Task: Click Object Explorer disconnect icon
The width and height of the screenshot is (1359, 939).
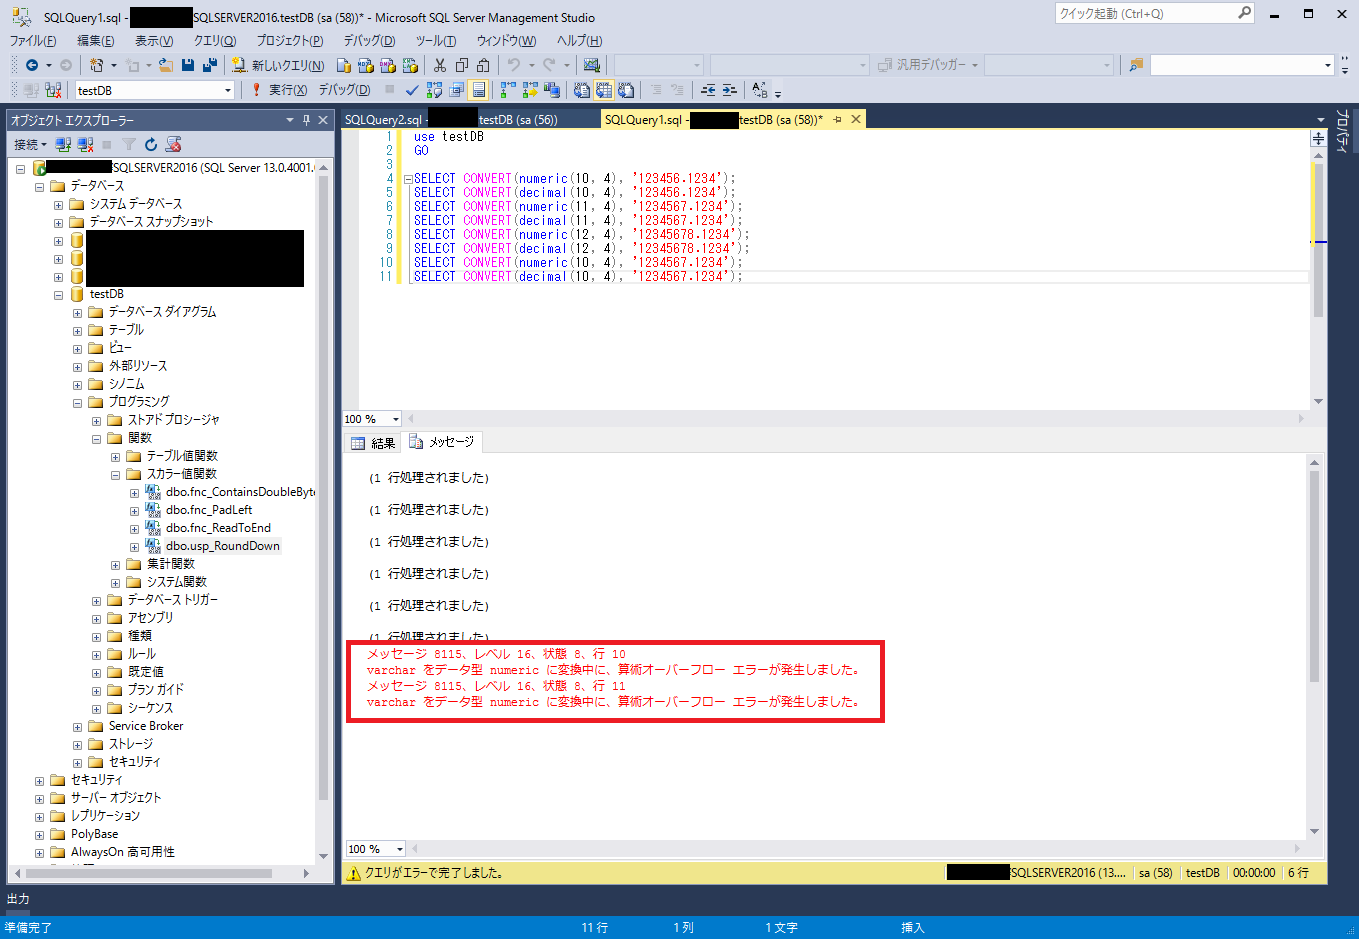Action: (85, 145)
